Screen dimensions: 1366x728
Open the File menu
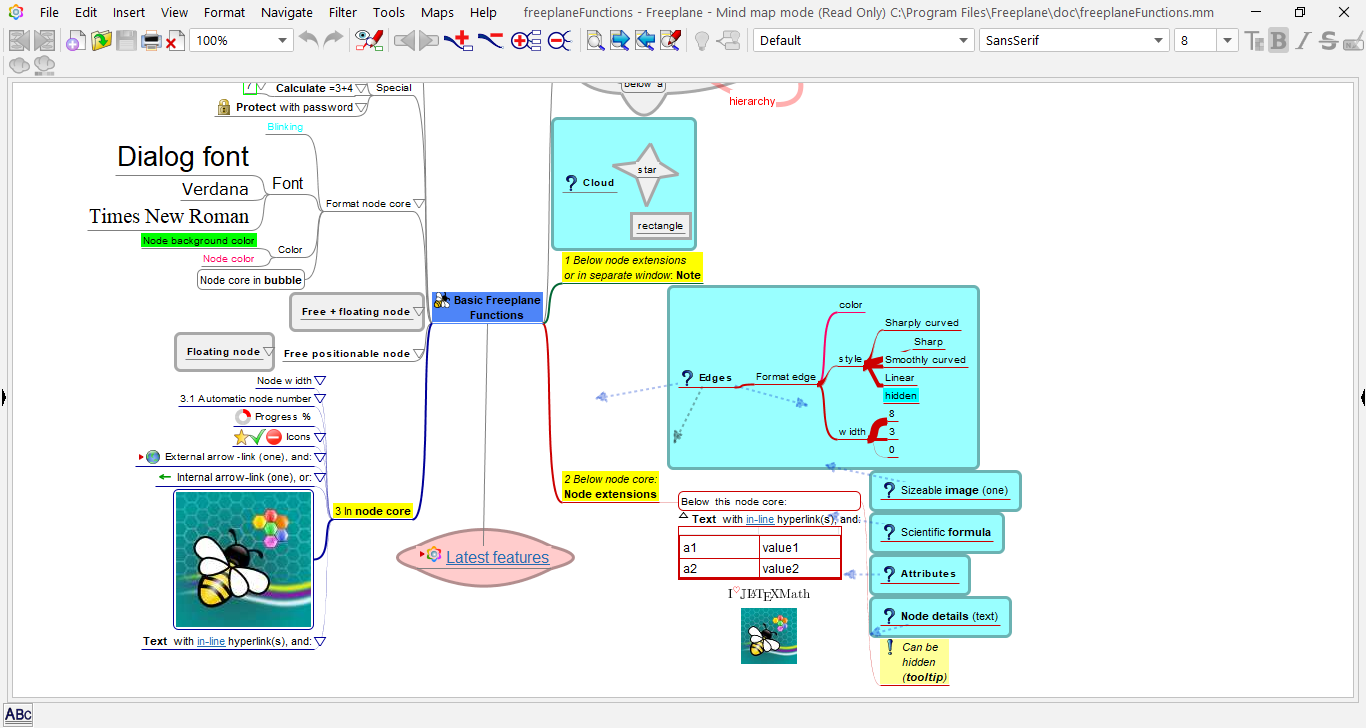(50, 13)
